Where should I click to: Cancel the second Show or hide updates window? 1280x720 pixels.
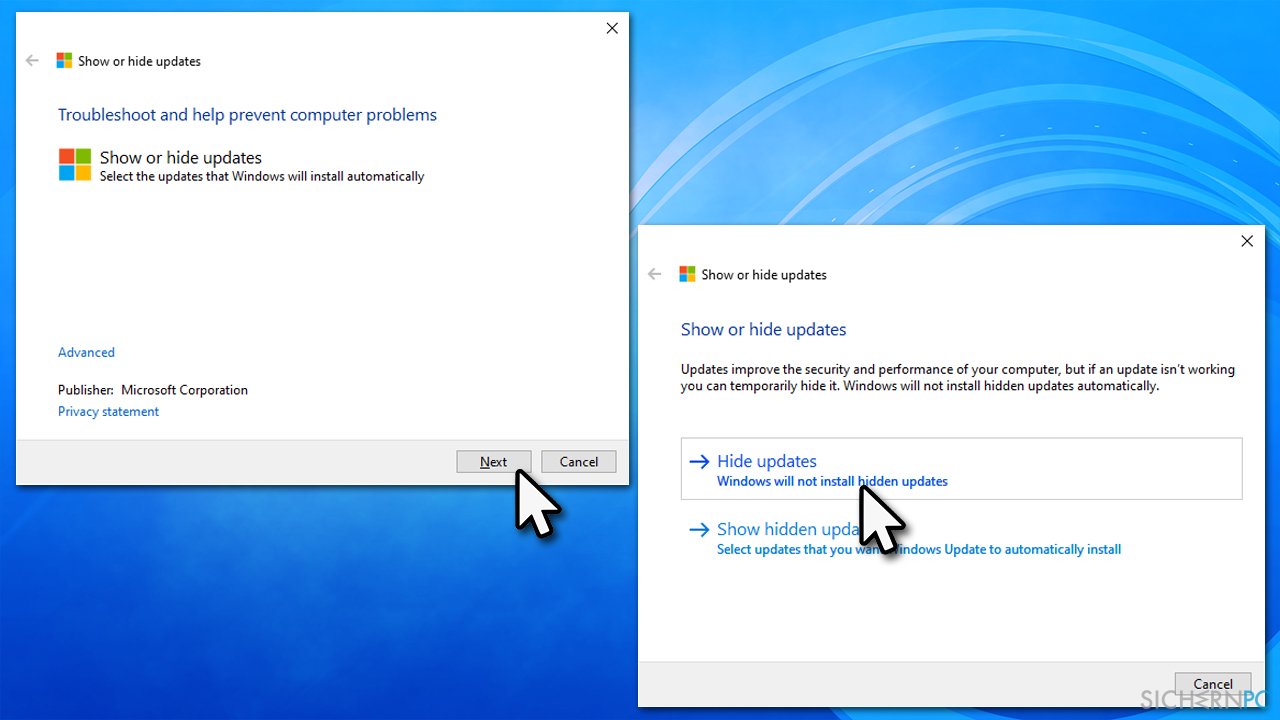click(x=1213, y=684)
